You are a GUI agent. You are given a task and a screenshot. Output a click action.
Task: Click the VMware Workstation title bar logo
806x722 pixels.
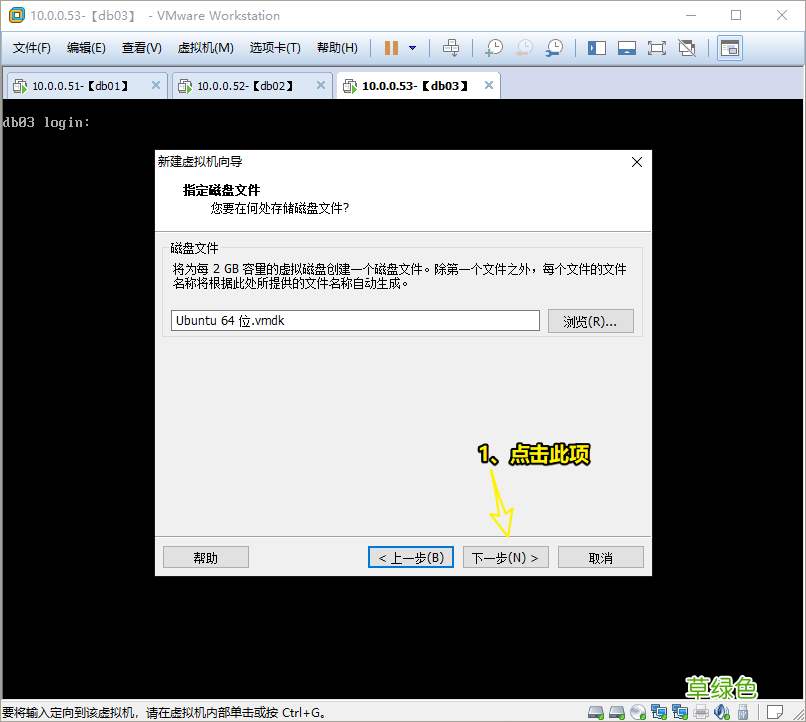(16, 15)
